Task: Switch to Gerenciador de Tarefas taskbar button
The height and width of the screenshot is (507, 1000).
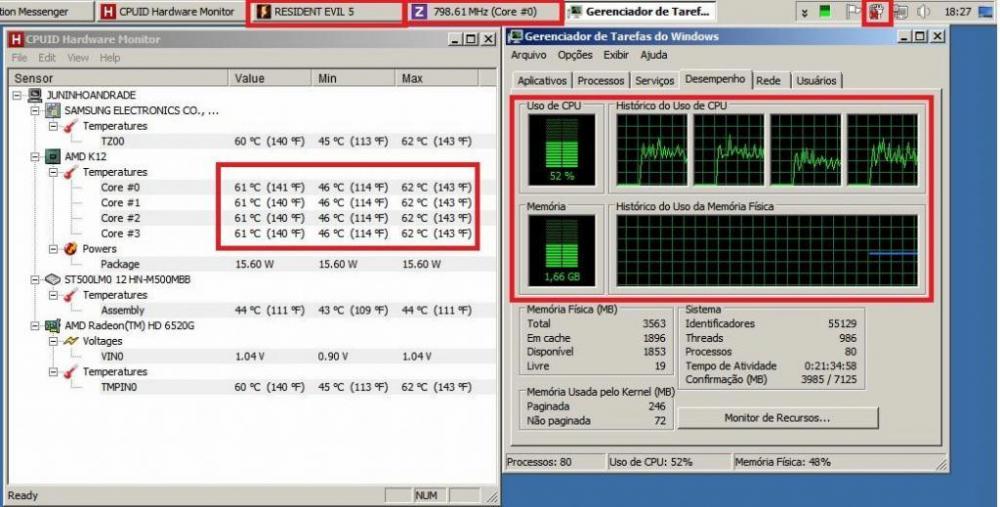Action: click(x=639, y=11)
